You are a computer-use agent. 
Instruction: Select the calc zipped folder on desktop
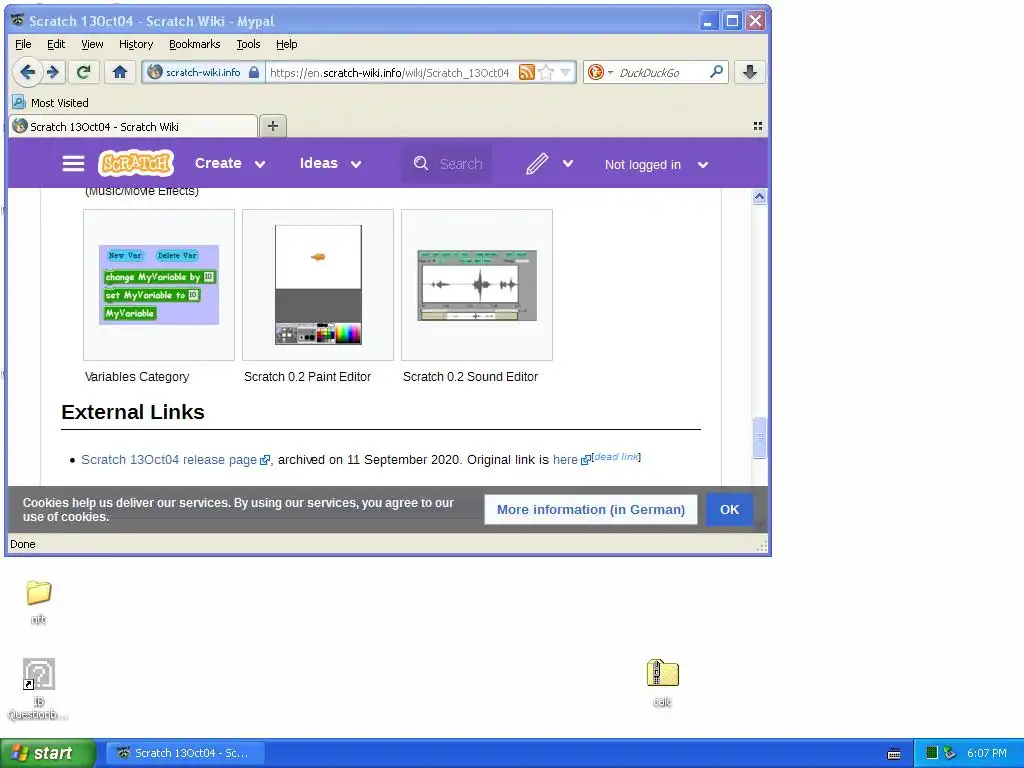point(663,682)
